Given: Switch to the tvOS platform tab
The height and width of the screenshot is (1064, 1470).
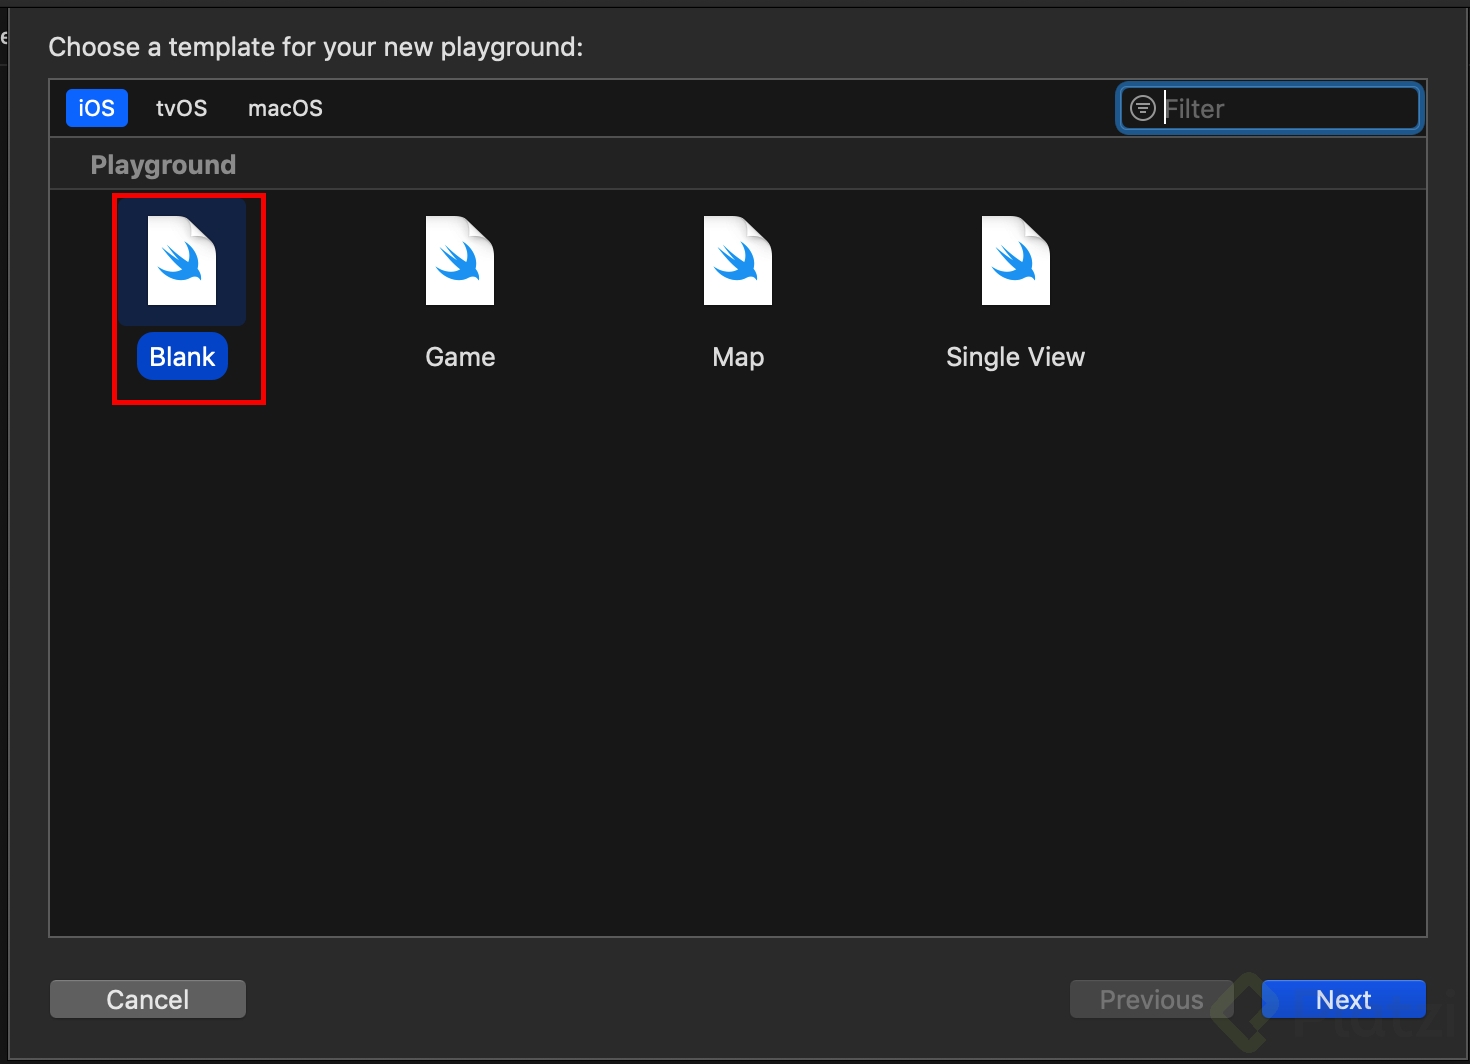Looking at the screenshot, I should 181,108.
